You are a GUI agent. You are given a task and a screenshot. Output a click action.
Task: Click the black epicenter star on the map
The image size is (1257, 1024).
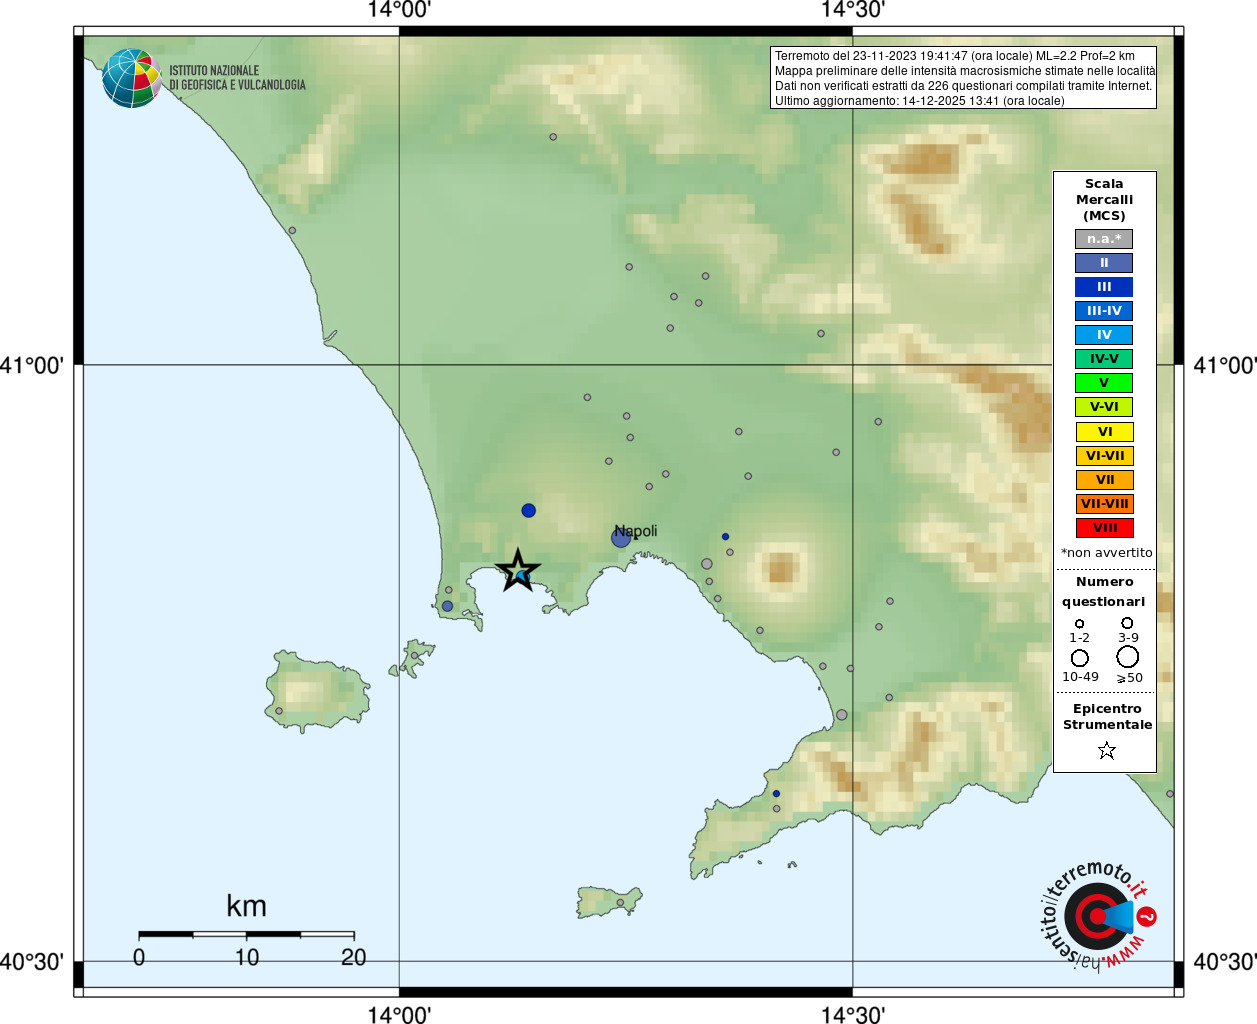pos(518,571)
